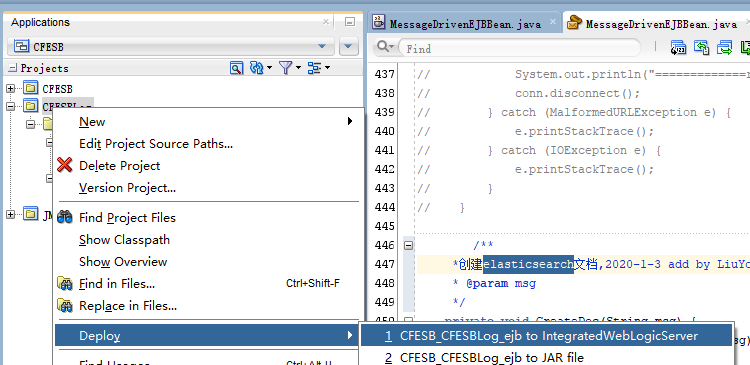Click the funnel filter icon in Projects toolbar

pos(286,68)
